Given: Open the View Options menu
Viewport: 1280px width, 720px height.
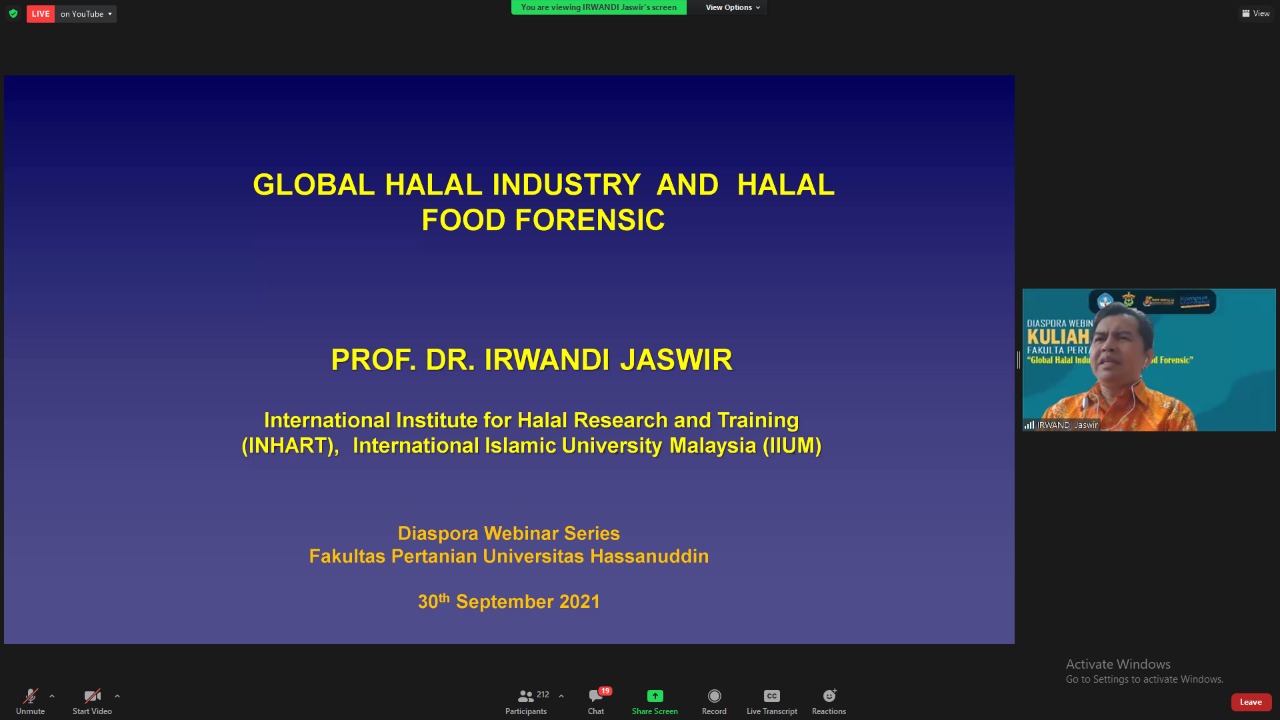Looking at the screenshot, I should click(x=733, y=7).
